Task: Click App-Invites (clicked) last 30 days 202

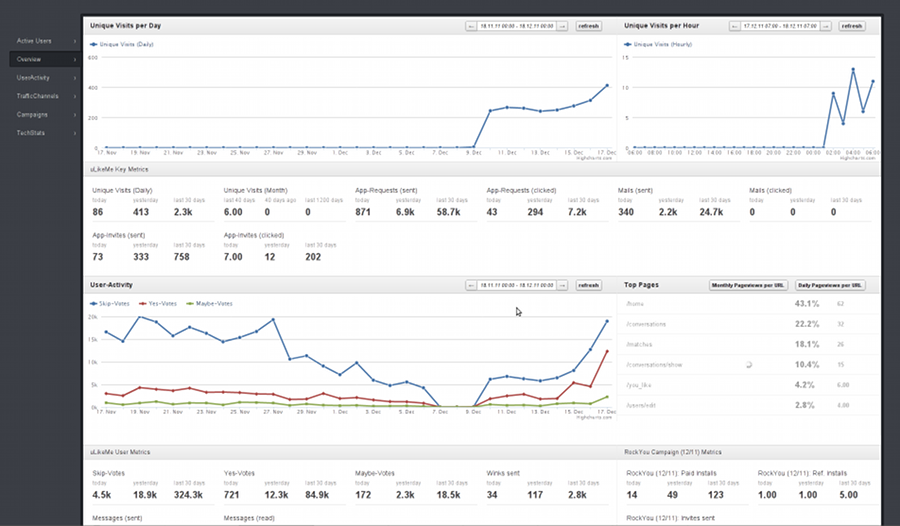Action: pyautogui.click(x=313, y=257)
